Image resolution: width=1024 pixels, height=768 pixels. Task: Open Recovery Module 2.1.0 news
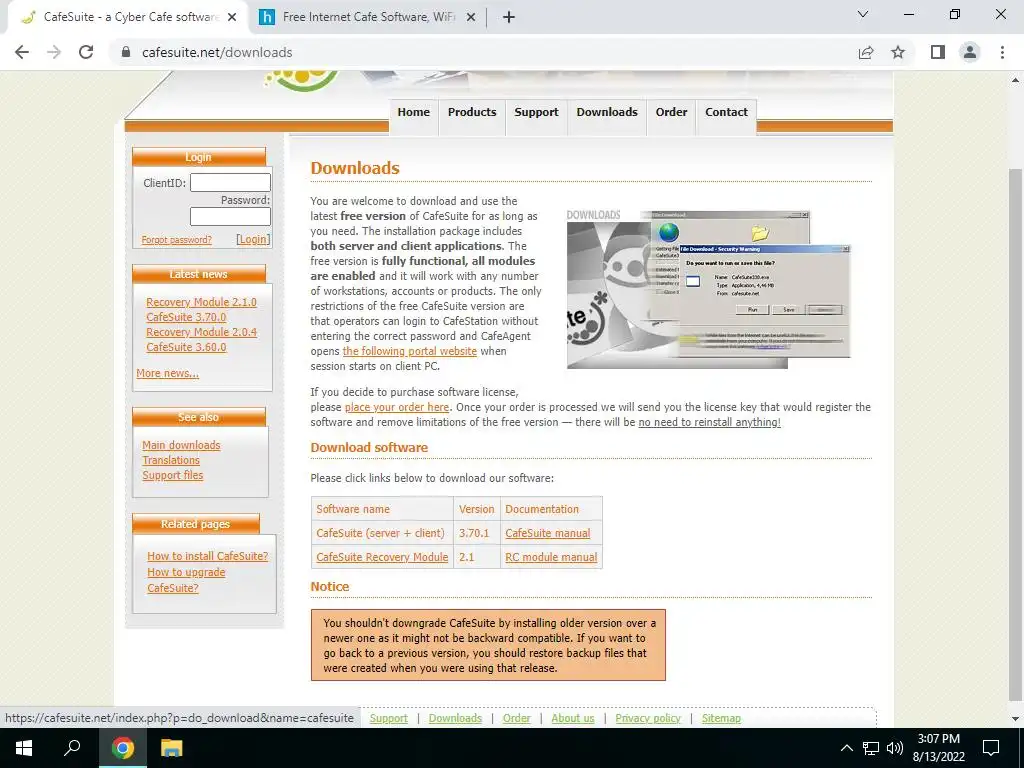pos(201,302)
